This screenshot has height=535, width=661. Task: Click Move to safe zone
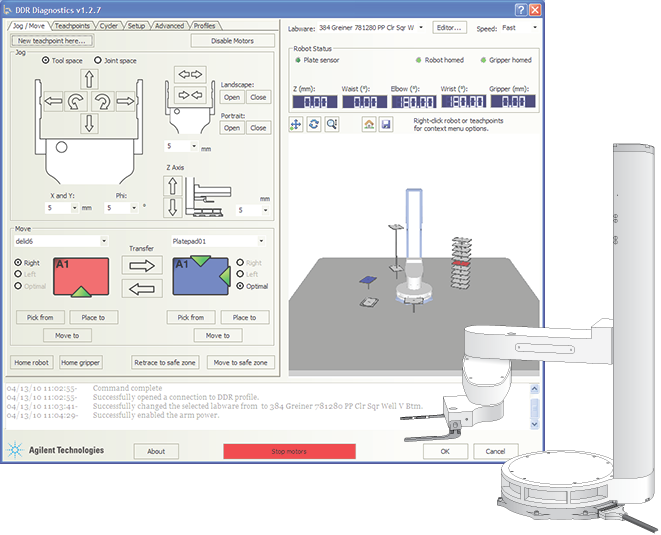tap(240, 362)
